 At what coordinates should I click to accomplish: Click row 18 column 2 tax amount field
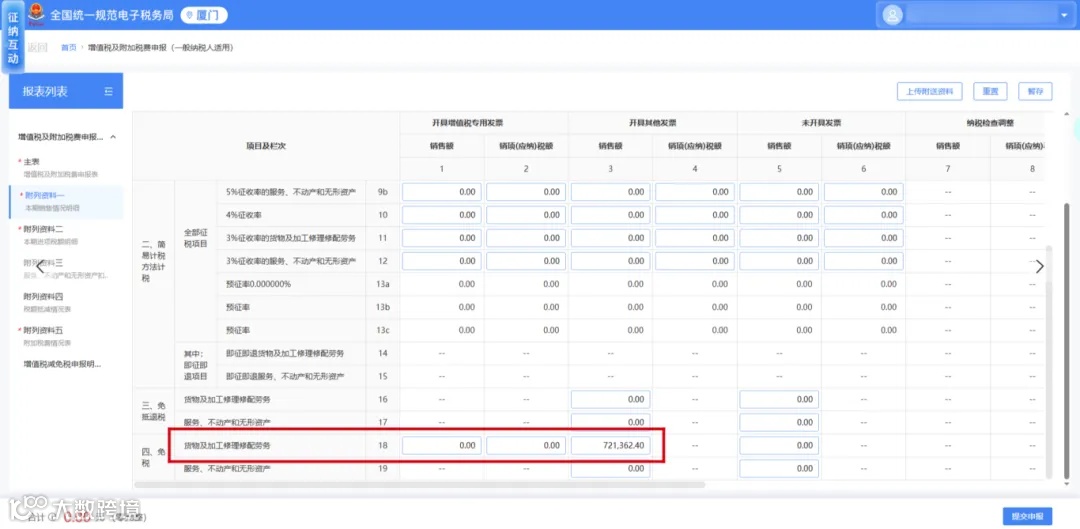click(x=526, y=446)
